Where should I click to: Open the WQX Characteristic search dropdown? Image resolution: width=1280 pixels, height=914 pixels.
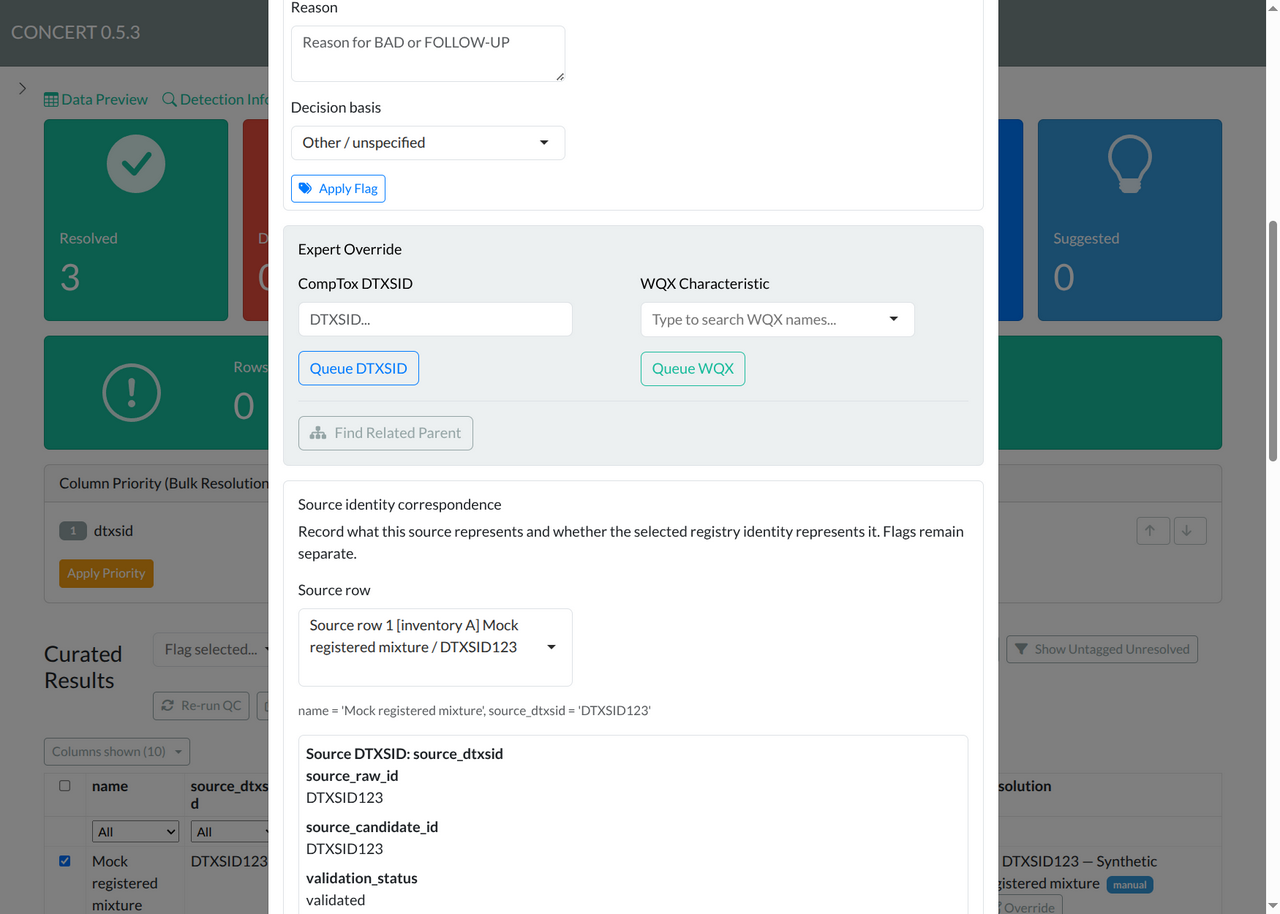click(777, 320)
